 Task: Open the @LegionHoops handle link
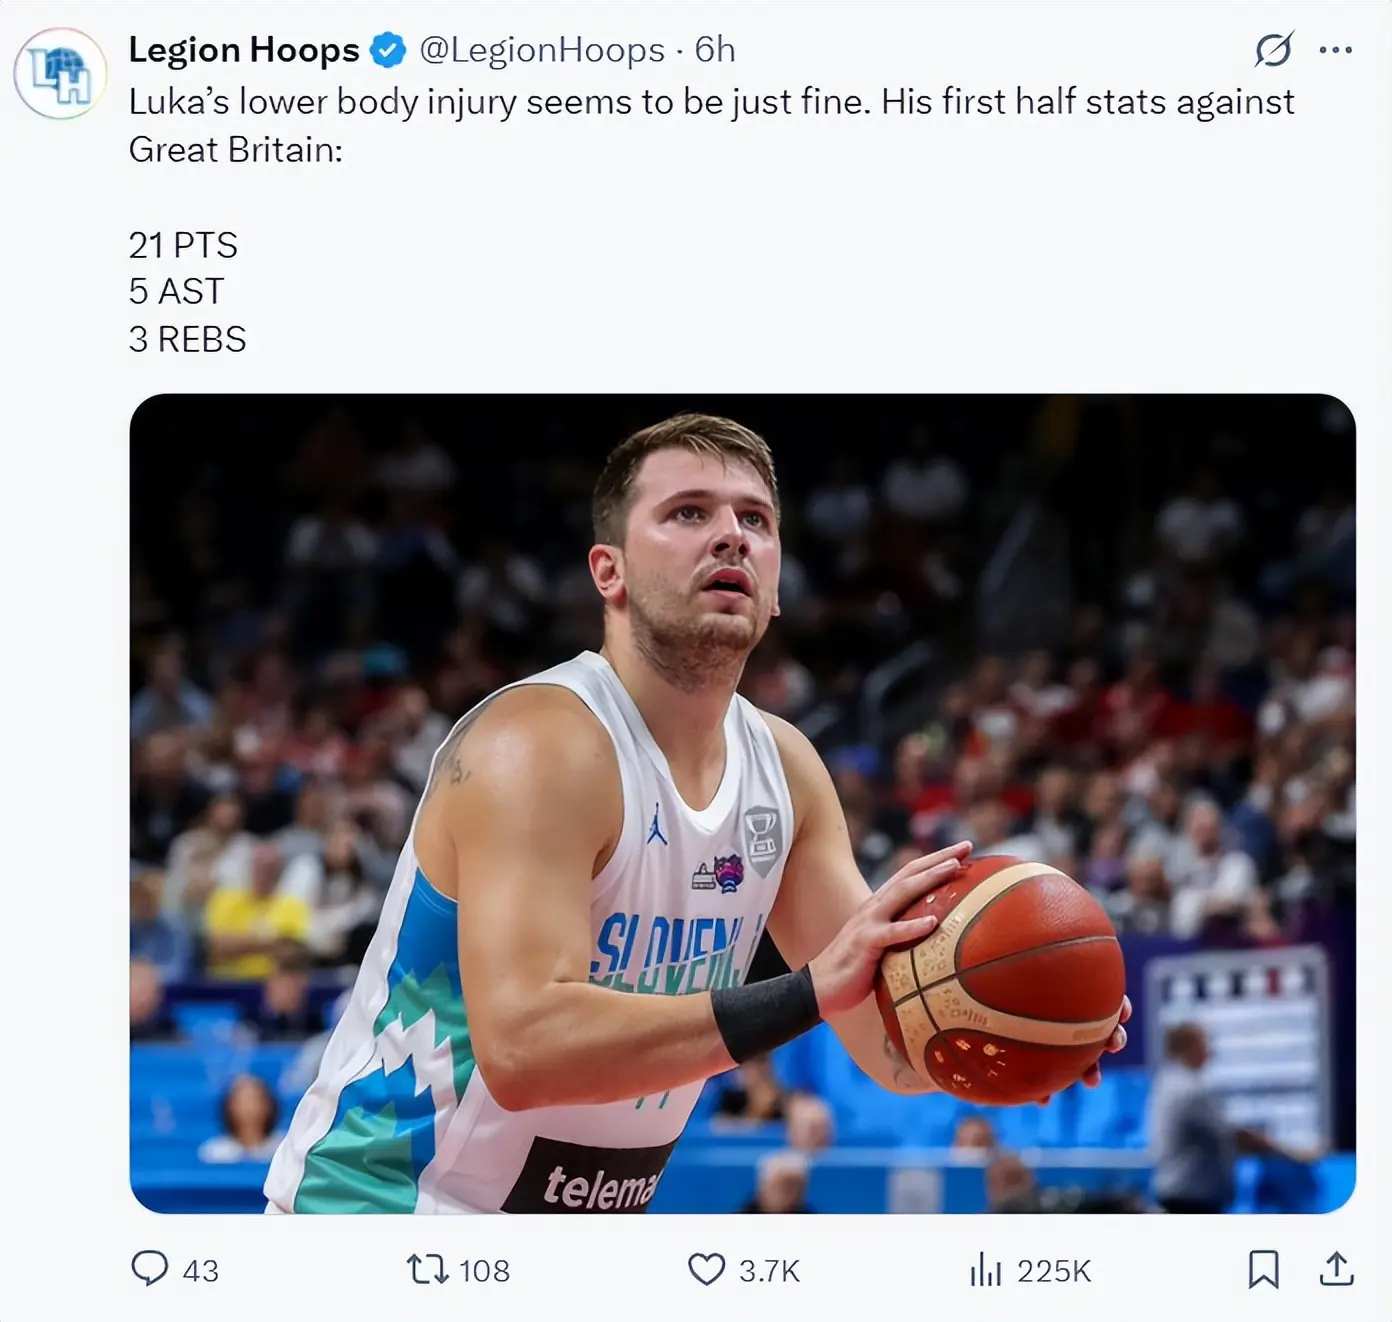(x=541, y=50)
